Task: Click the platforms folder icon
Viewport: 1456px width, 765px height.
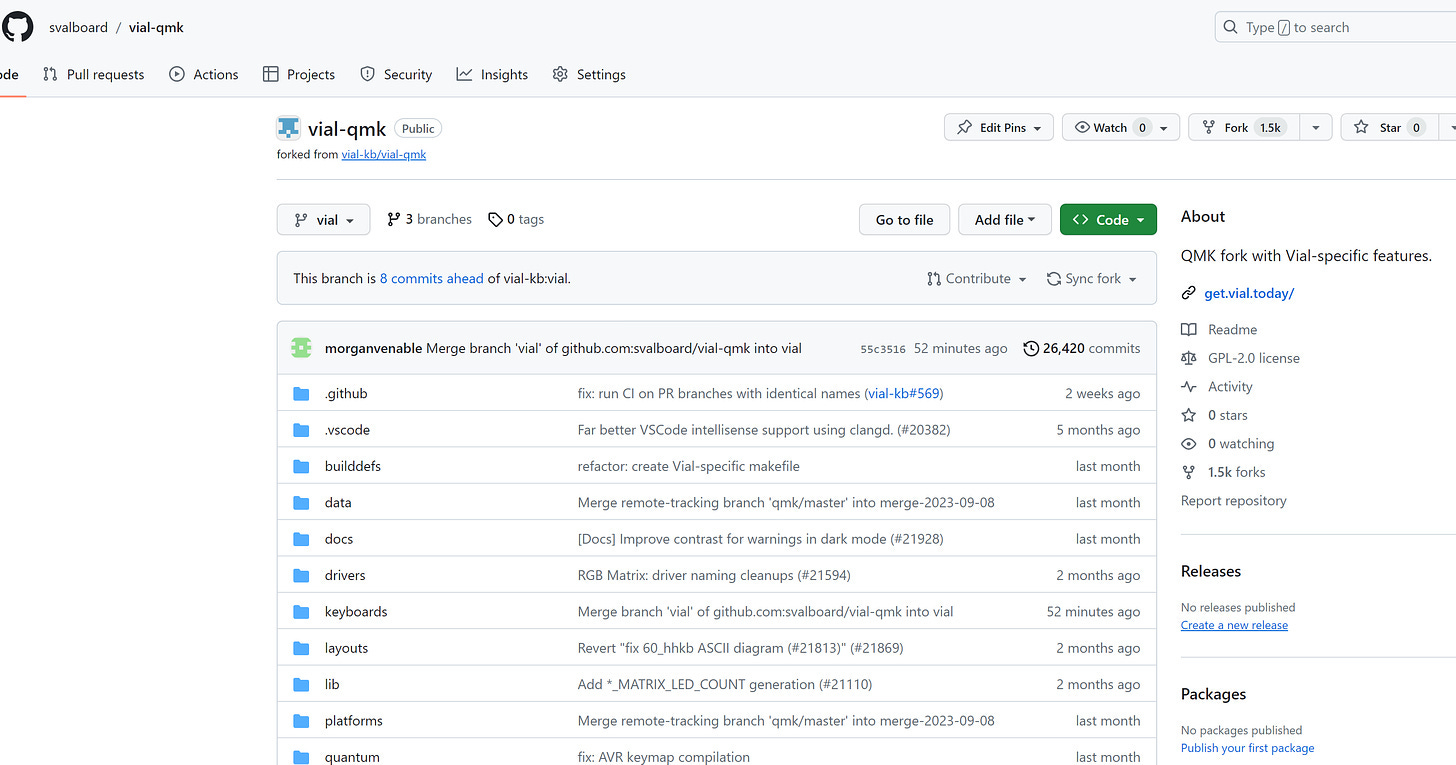Action: point(301,721)
